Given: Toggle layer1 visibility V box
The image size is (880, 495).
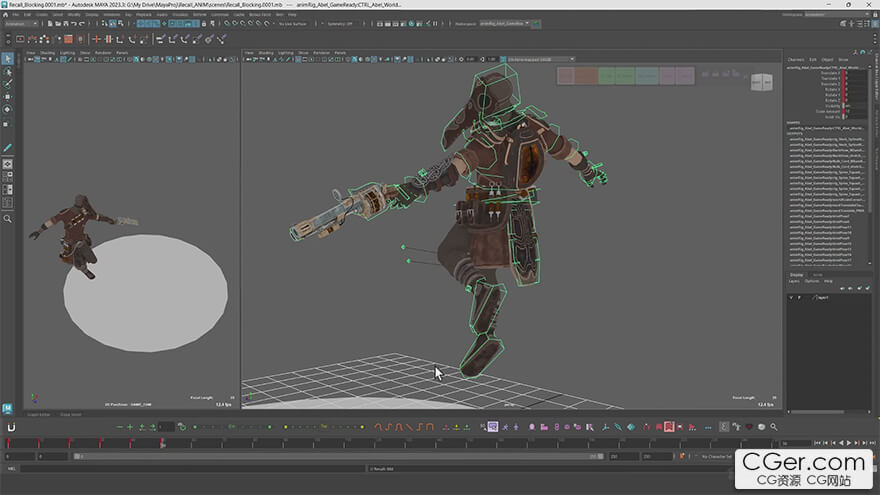Looking at the screenshot, I should tap(791, 297).
